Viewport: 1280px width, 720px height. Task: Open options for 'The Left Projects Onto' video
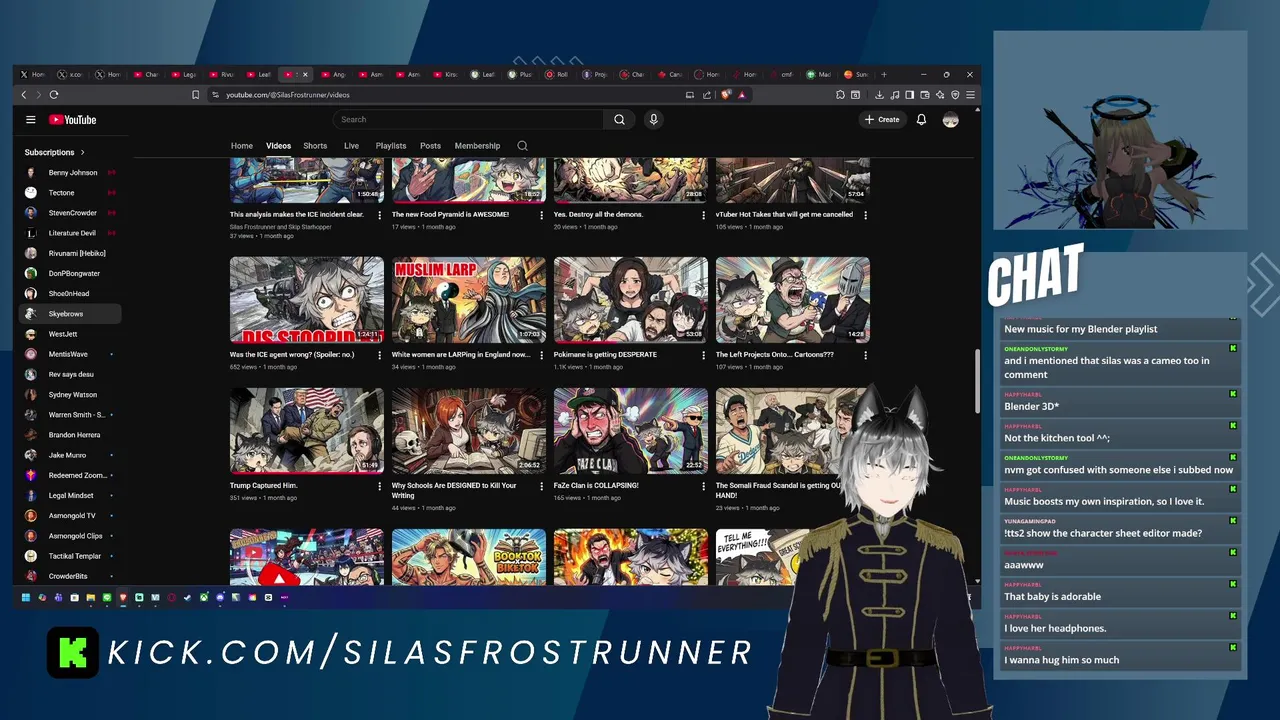pyautogui.click(x=865, y=355)
